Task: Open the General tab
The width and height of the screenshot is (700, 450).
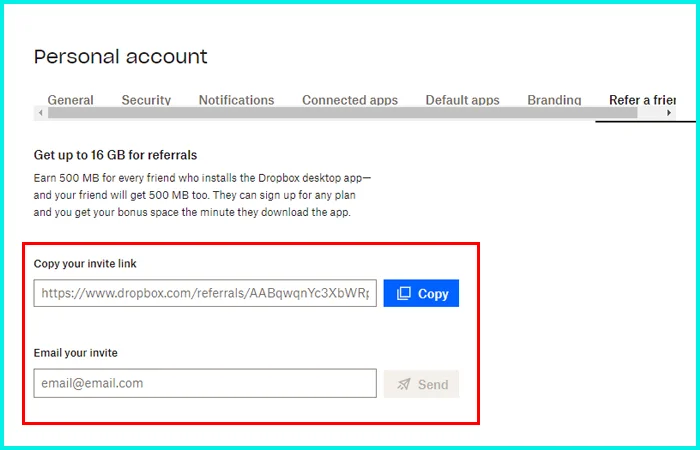Action: click(x=71, y=100)
